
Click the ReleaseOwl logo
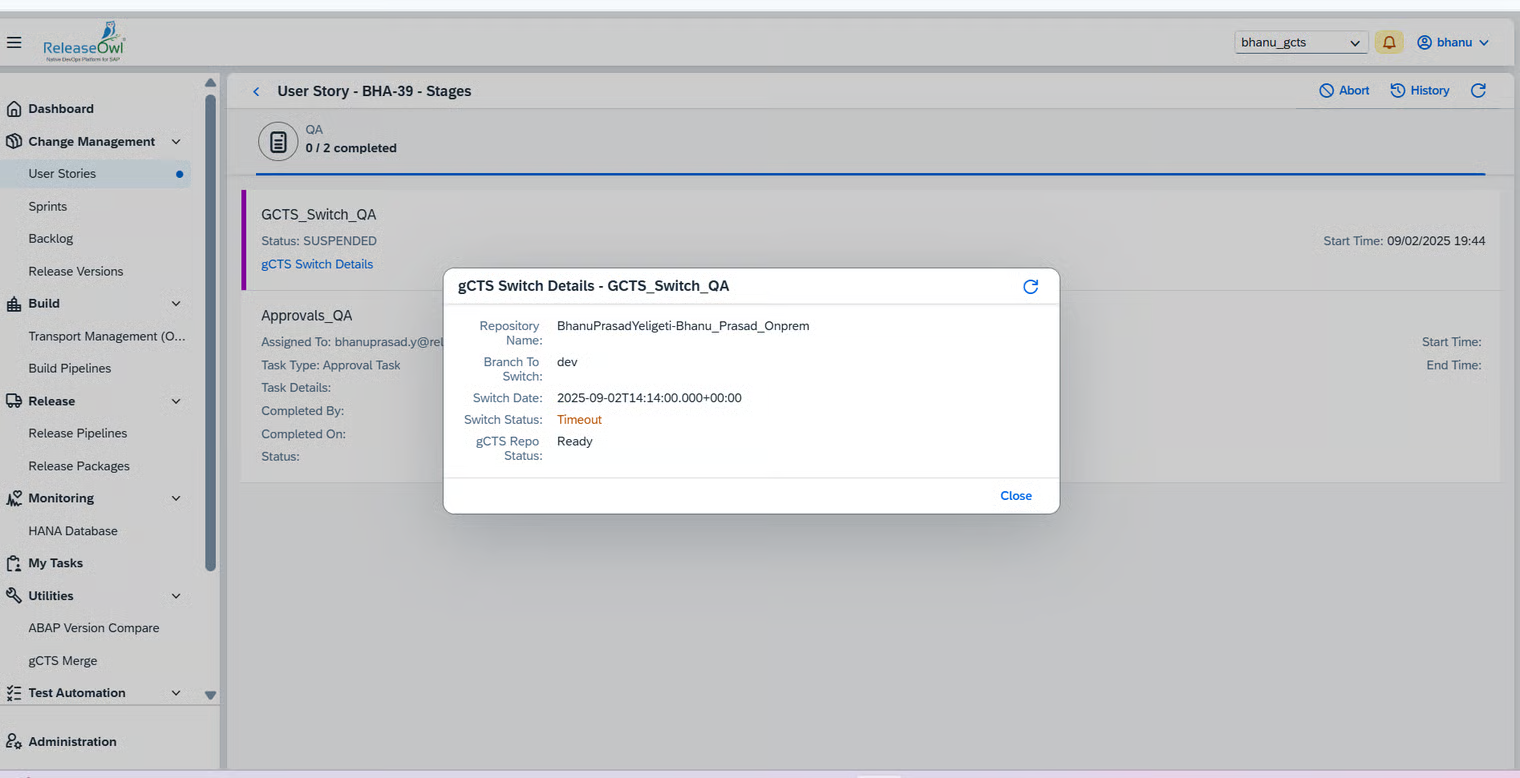coord(84,43)
